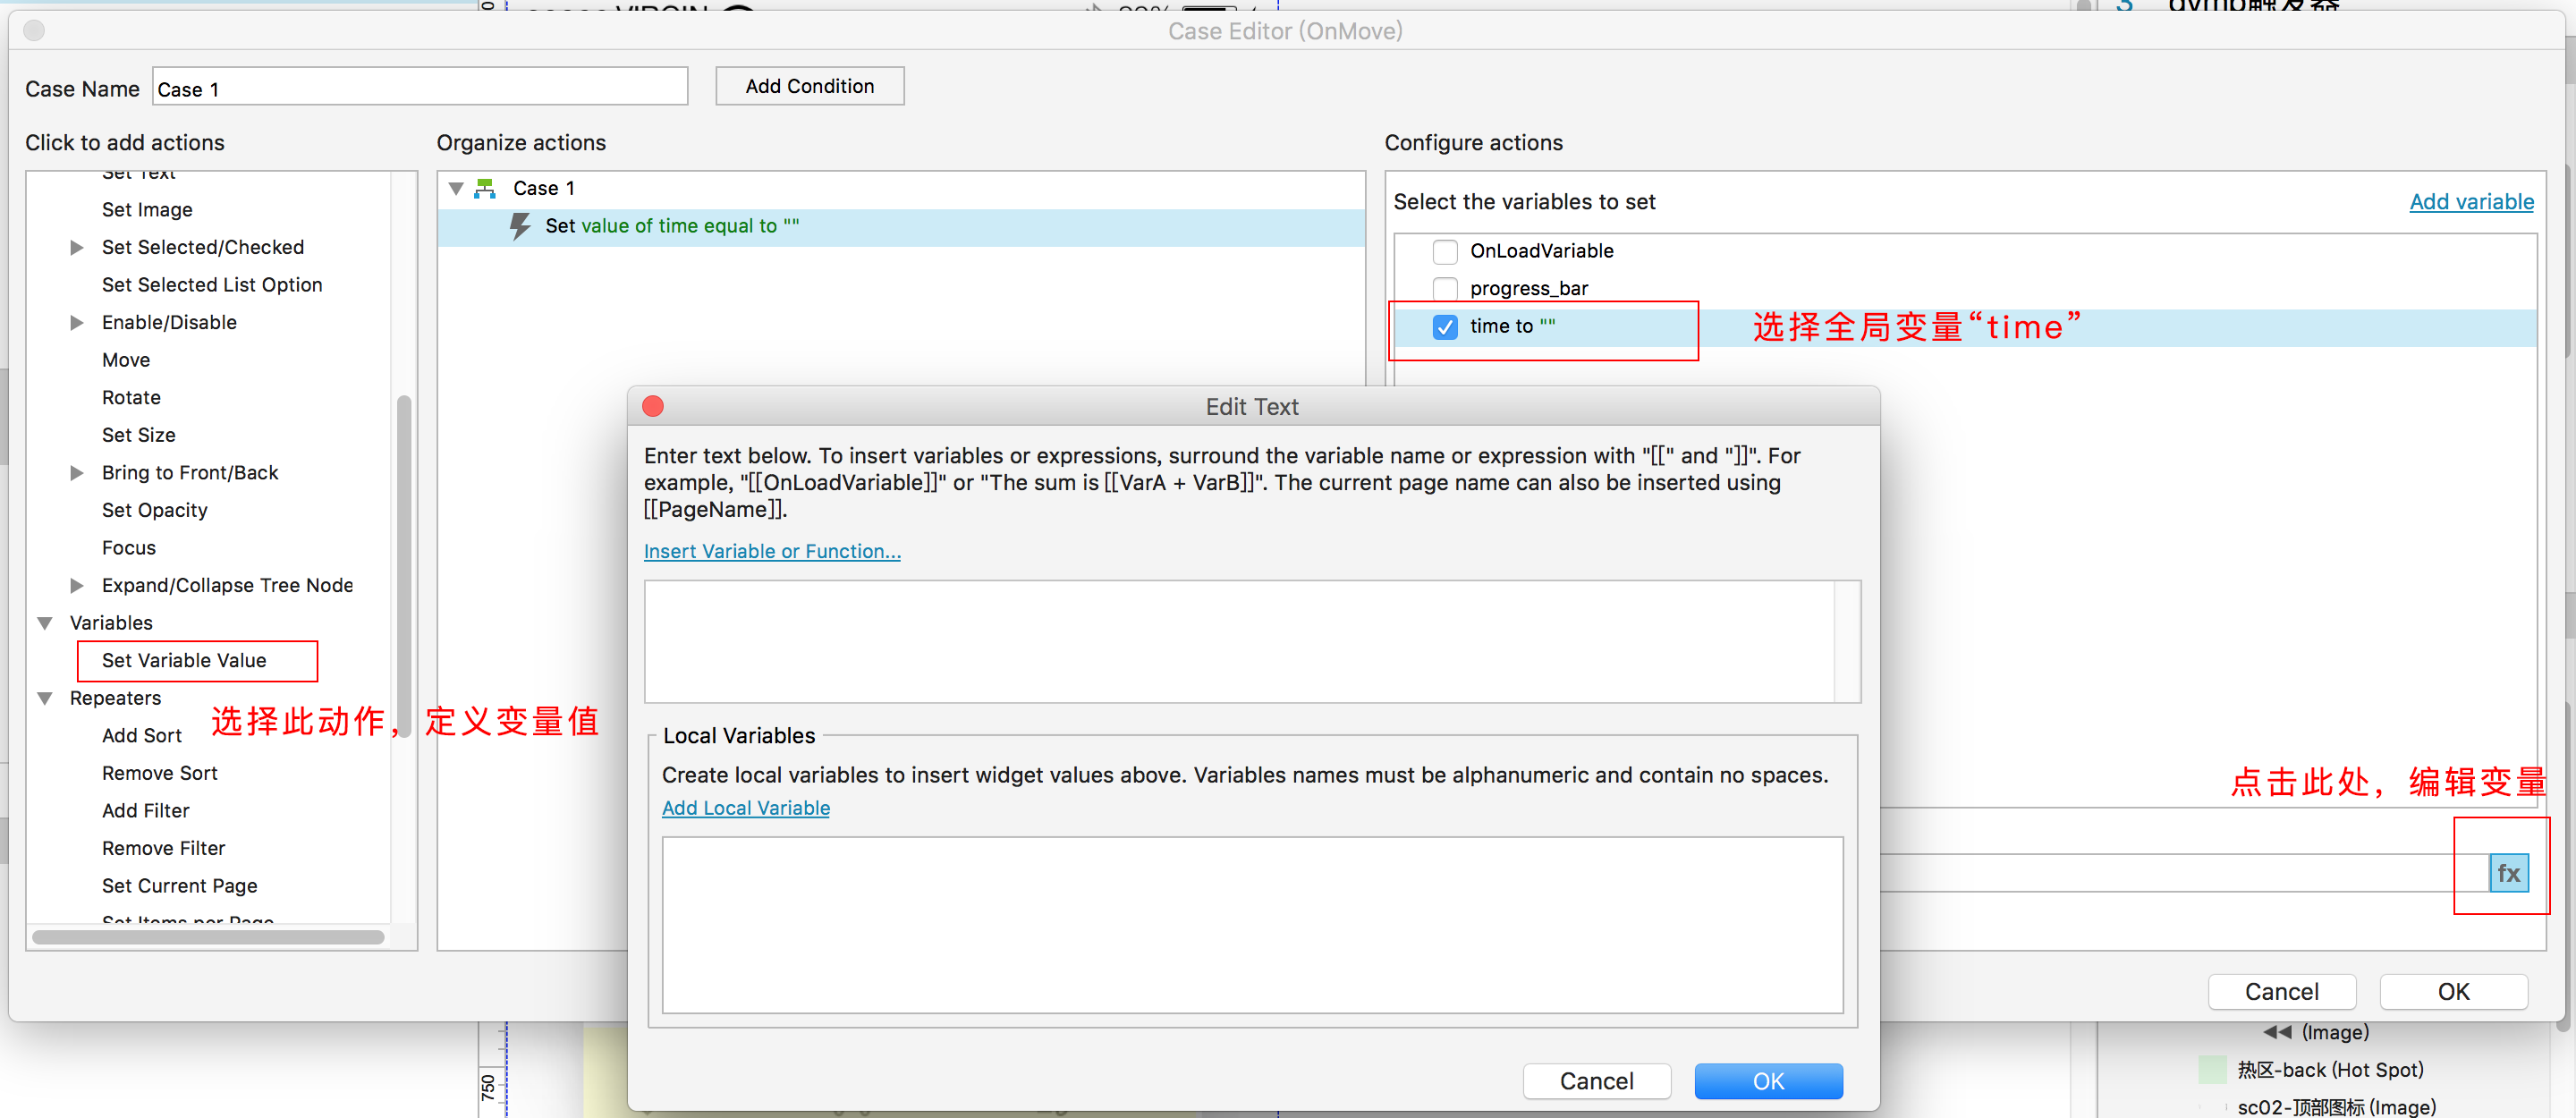This screenshot has width=2576, height=1118.
Task: Click the rewind arrows icon beside (Image)
Action: point(2276,1031)
